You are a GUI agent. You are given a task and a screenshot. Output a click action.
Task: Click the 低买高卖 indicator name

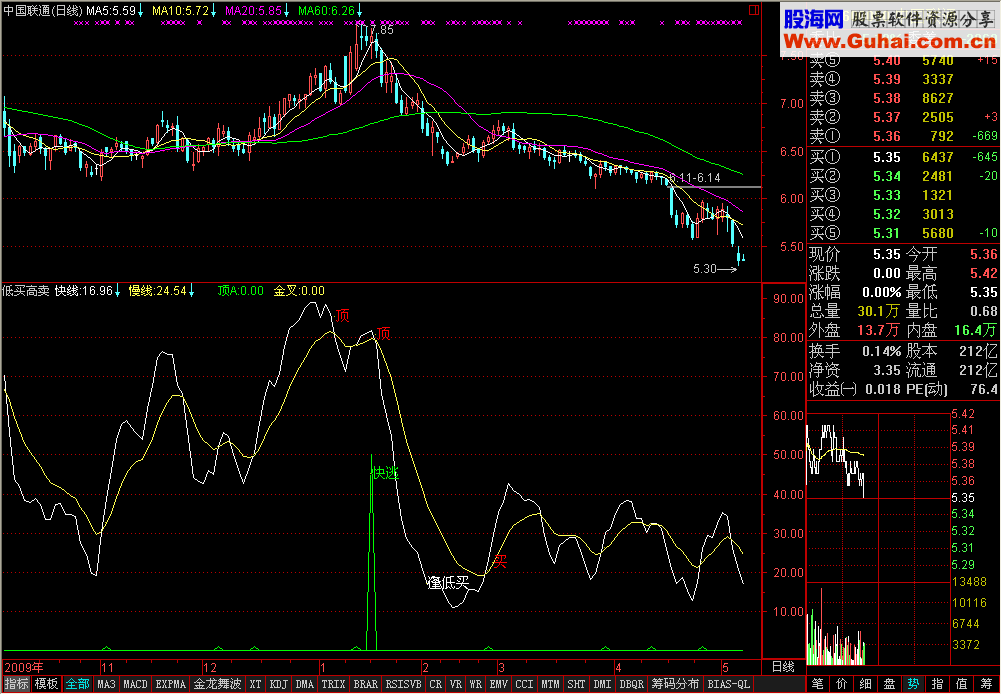tap(26, 291)
